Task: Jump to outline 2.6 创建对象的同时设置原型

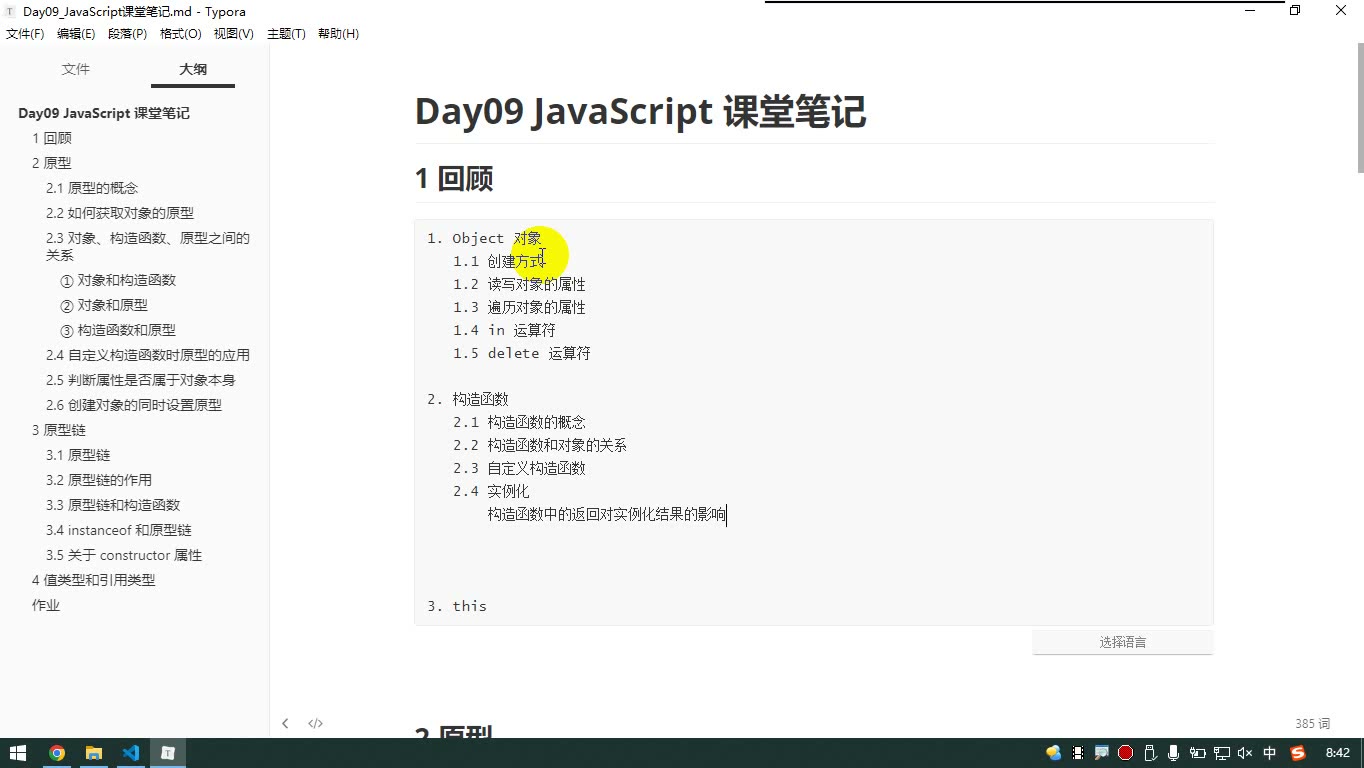Action: pos(134,405)
